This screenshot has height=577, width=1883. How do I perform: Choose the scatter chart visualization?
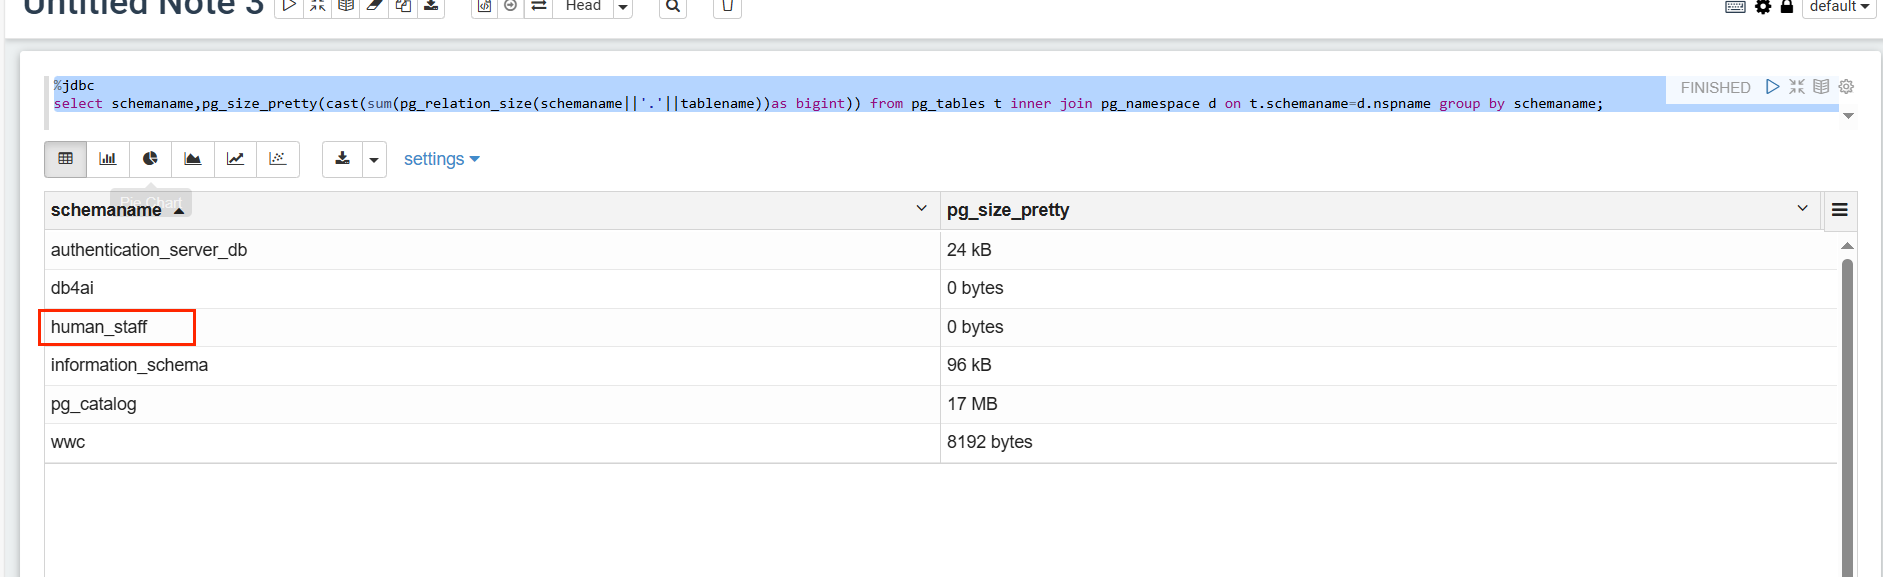click(278, 159)
